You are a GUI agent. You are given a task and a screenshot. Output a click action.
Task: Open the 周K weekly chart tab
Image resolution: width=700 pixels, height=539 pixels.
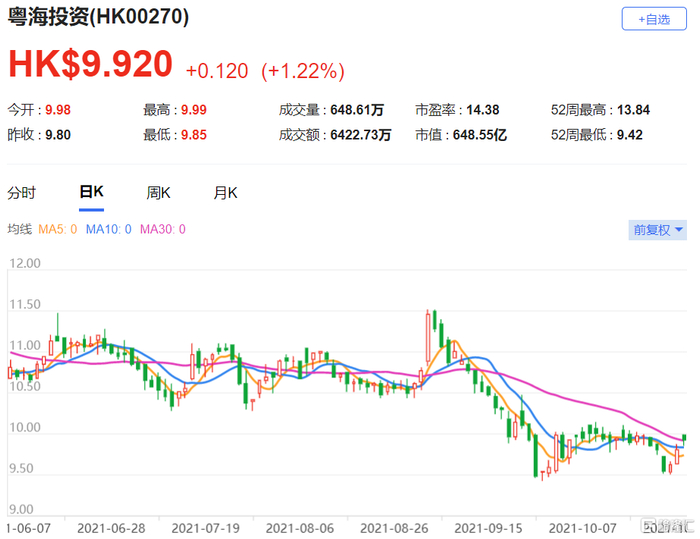click(x=158, y=193)
